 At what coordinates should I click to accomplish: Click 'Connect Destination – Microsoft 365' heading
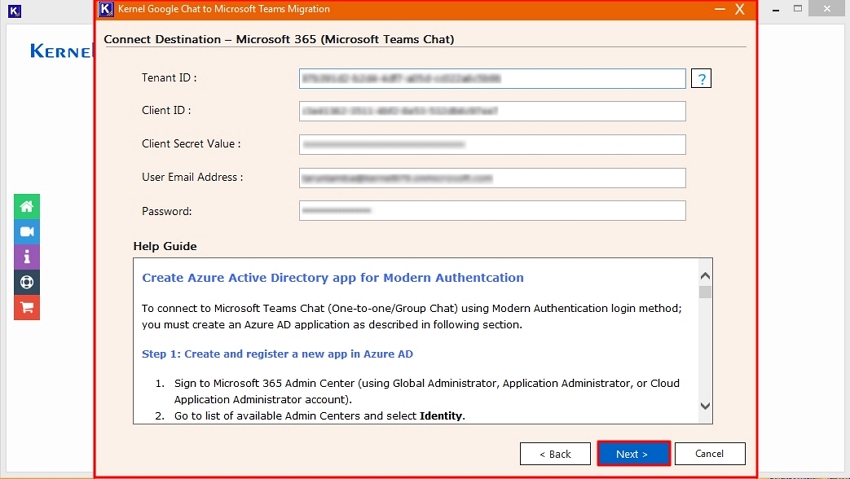pos(279,39)
